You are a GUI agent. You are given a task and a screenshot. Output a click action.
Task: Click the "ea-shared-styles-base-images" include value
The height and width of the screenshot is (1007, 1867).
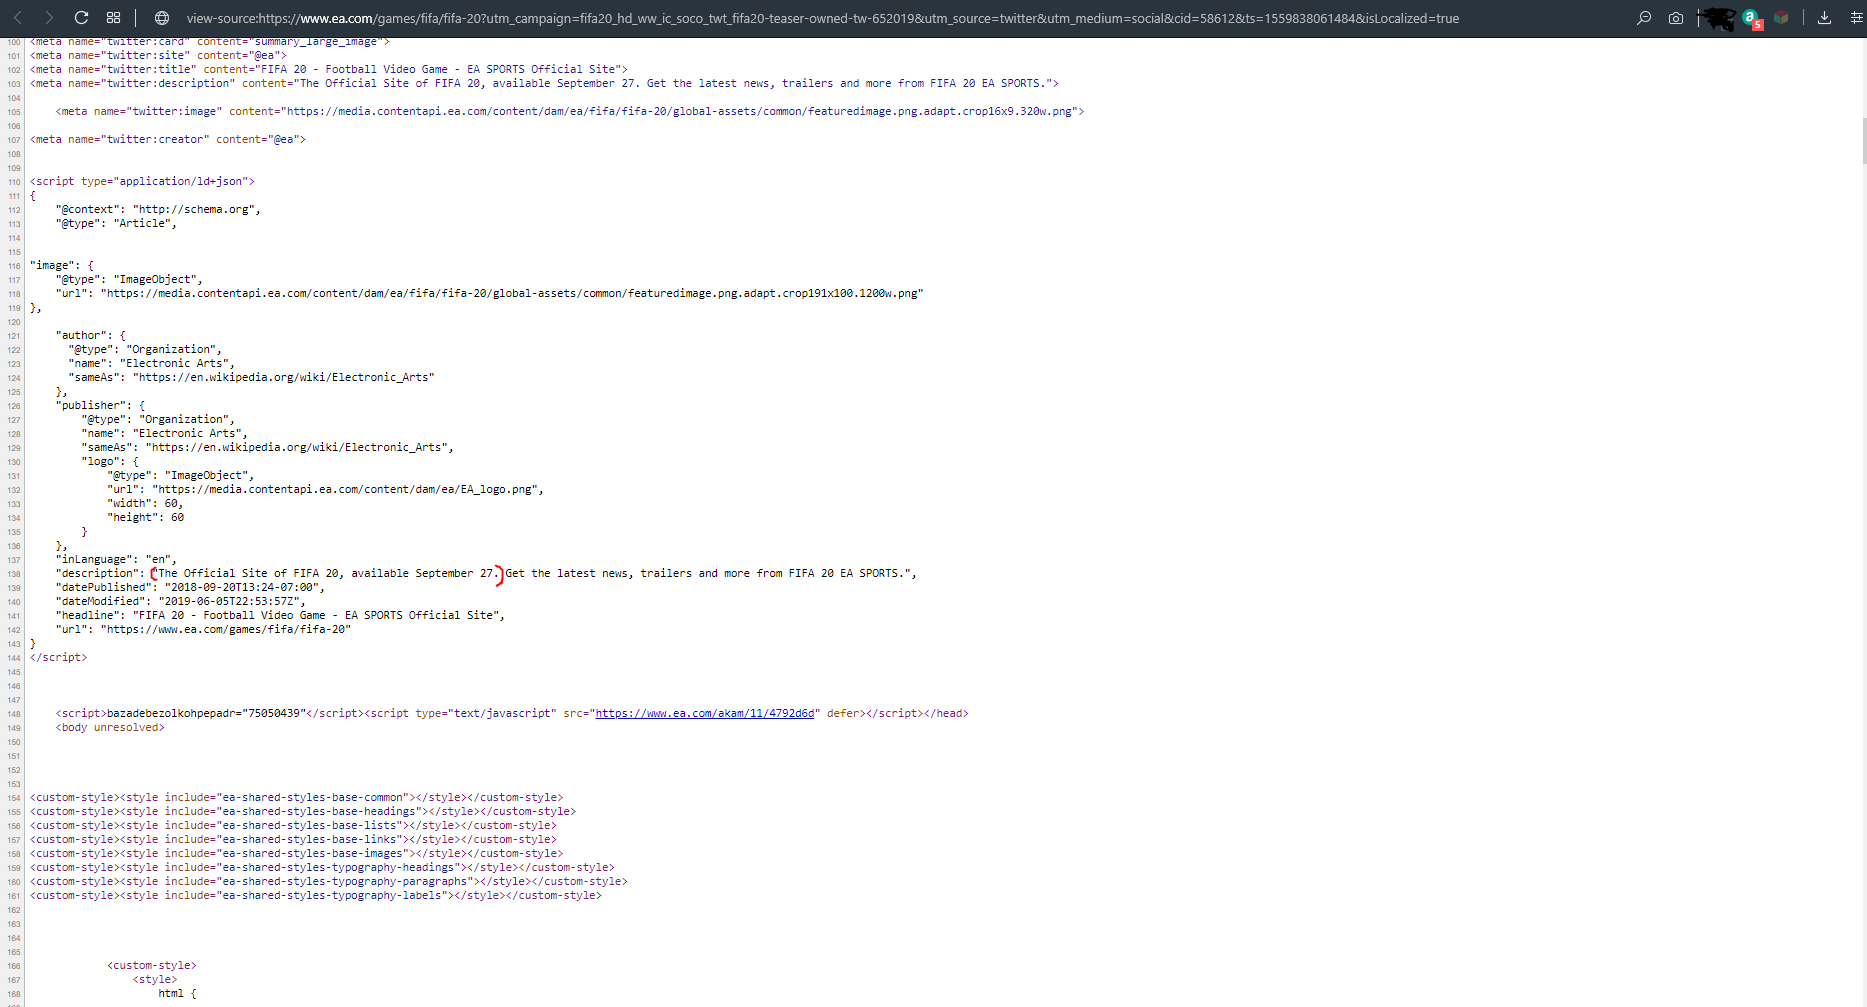(313, 854)
